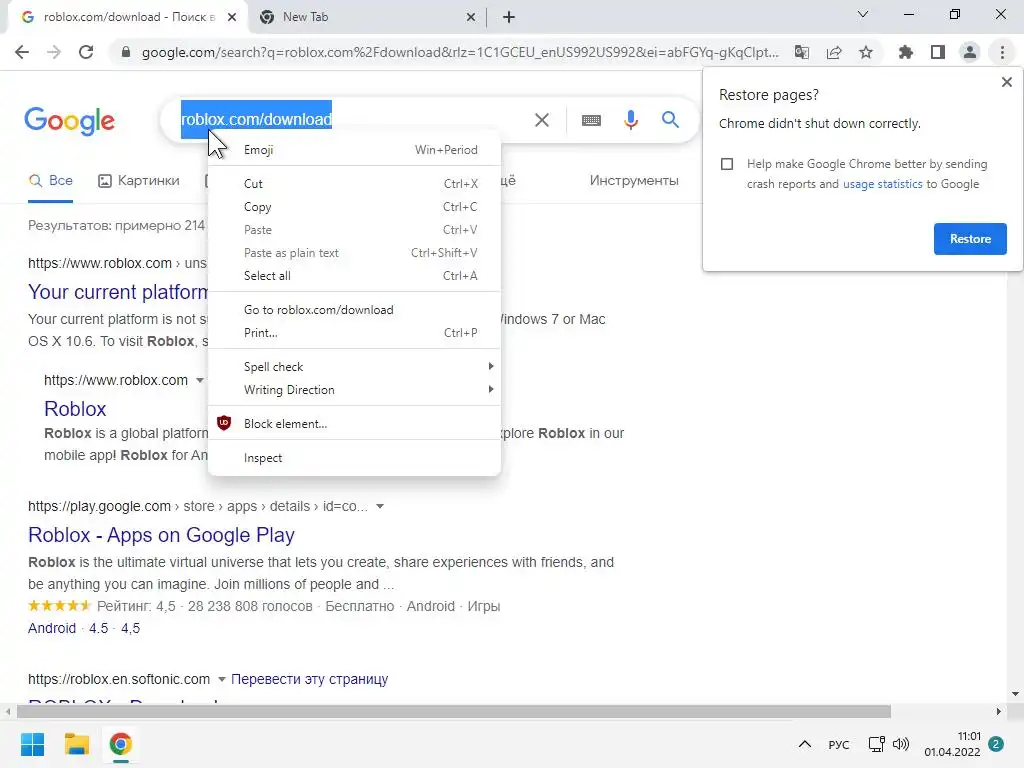Select Inspect in the context menu
Screen dimensions: 1024x768
355,458
